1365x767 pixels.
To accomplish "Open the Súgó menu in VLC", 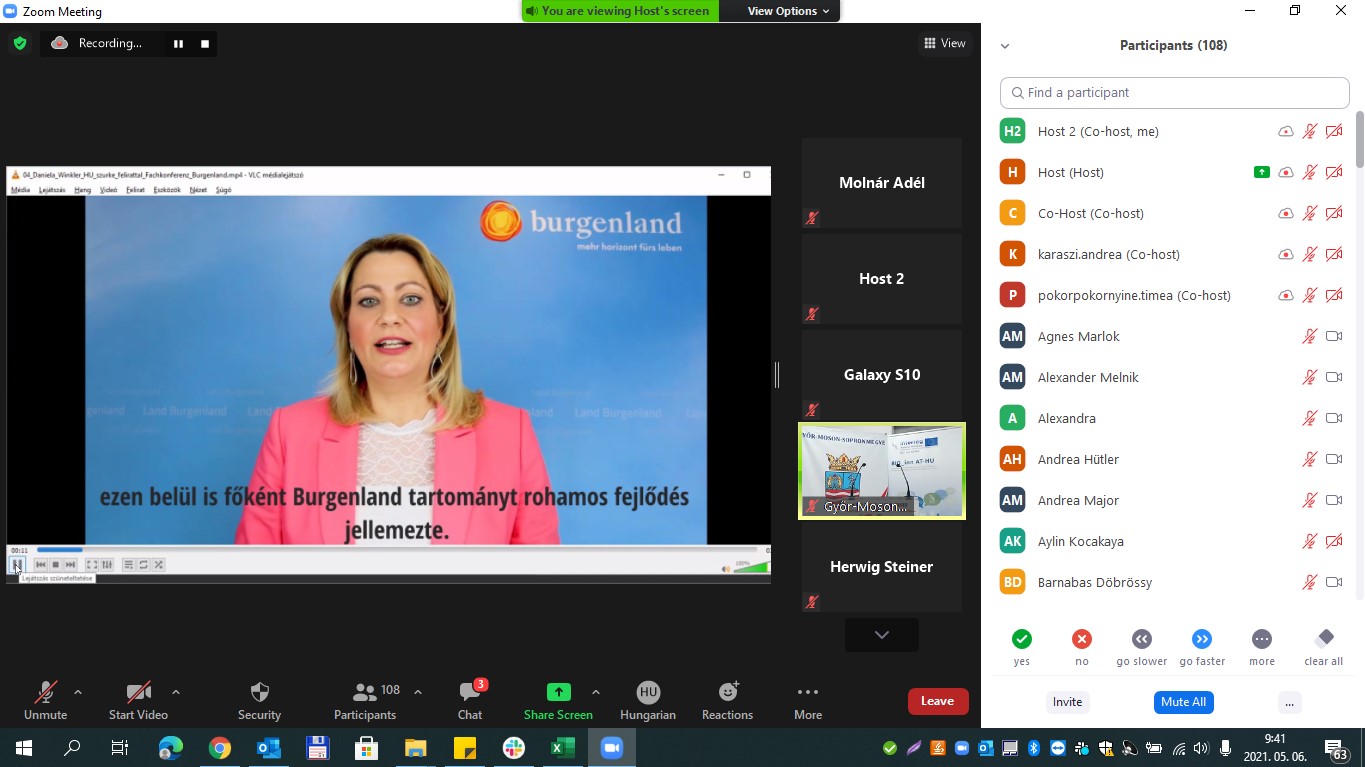I will click(x=223, y=189).
